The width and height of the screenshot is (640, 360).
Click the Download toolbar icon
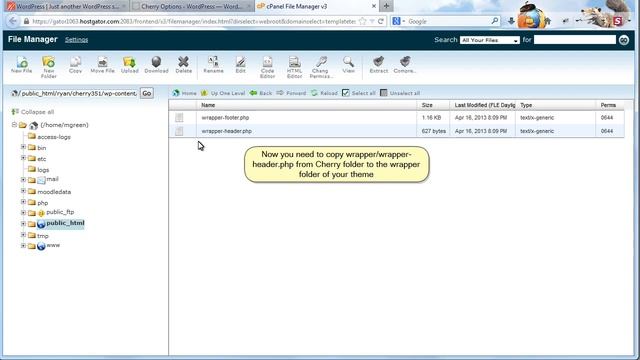(x=156, y=65)
